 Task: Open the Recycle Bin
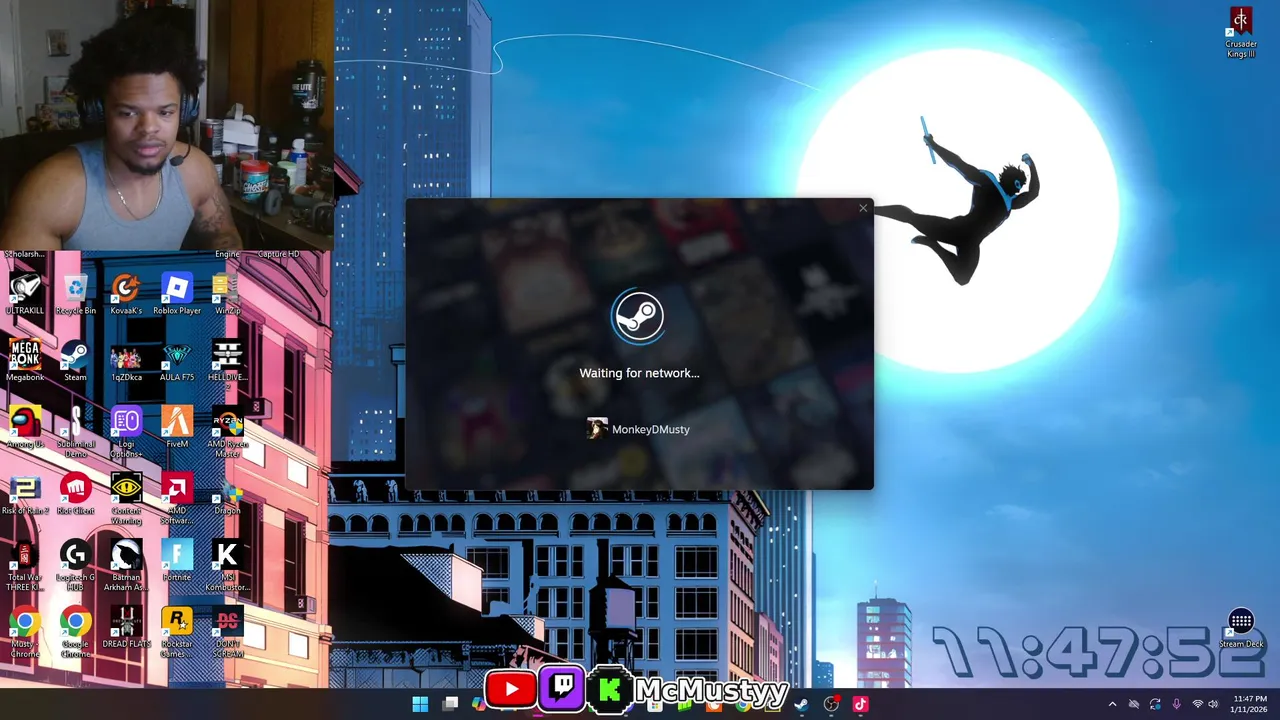point(76,295)
